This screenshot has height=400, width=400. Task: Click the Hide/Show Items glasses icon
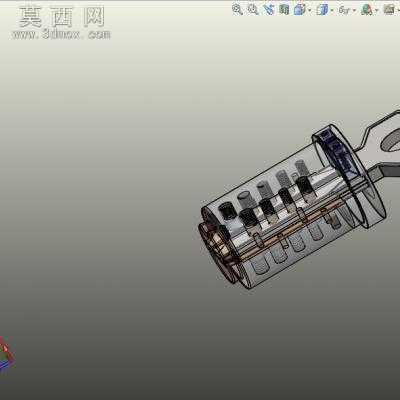pyautogui.click(x=344, y=10)
